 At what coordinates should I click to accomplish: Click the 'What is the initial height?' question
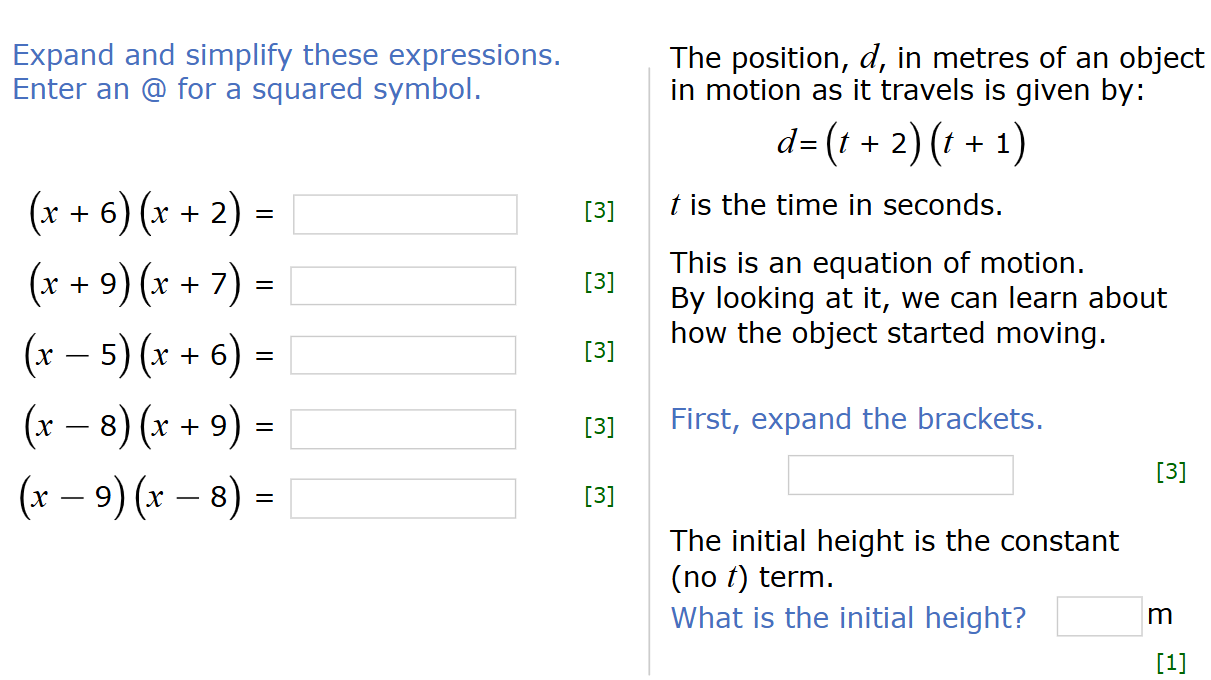pyautogui.click(x=848, y=618)
